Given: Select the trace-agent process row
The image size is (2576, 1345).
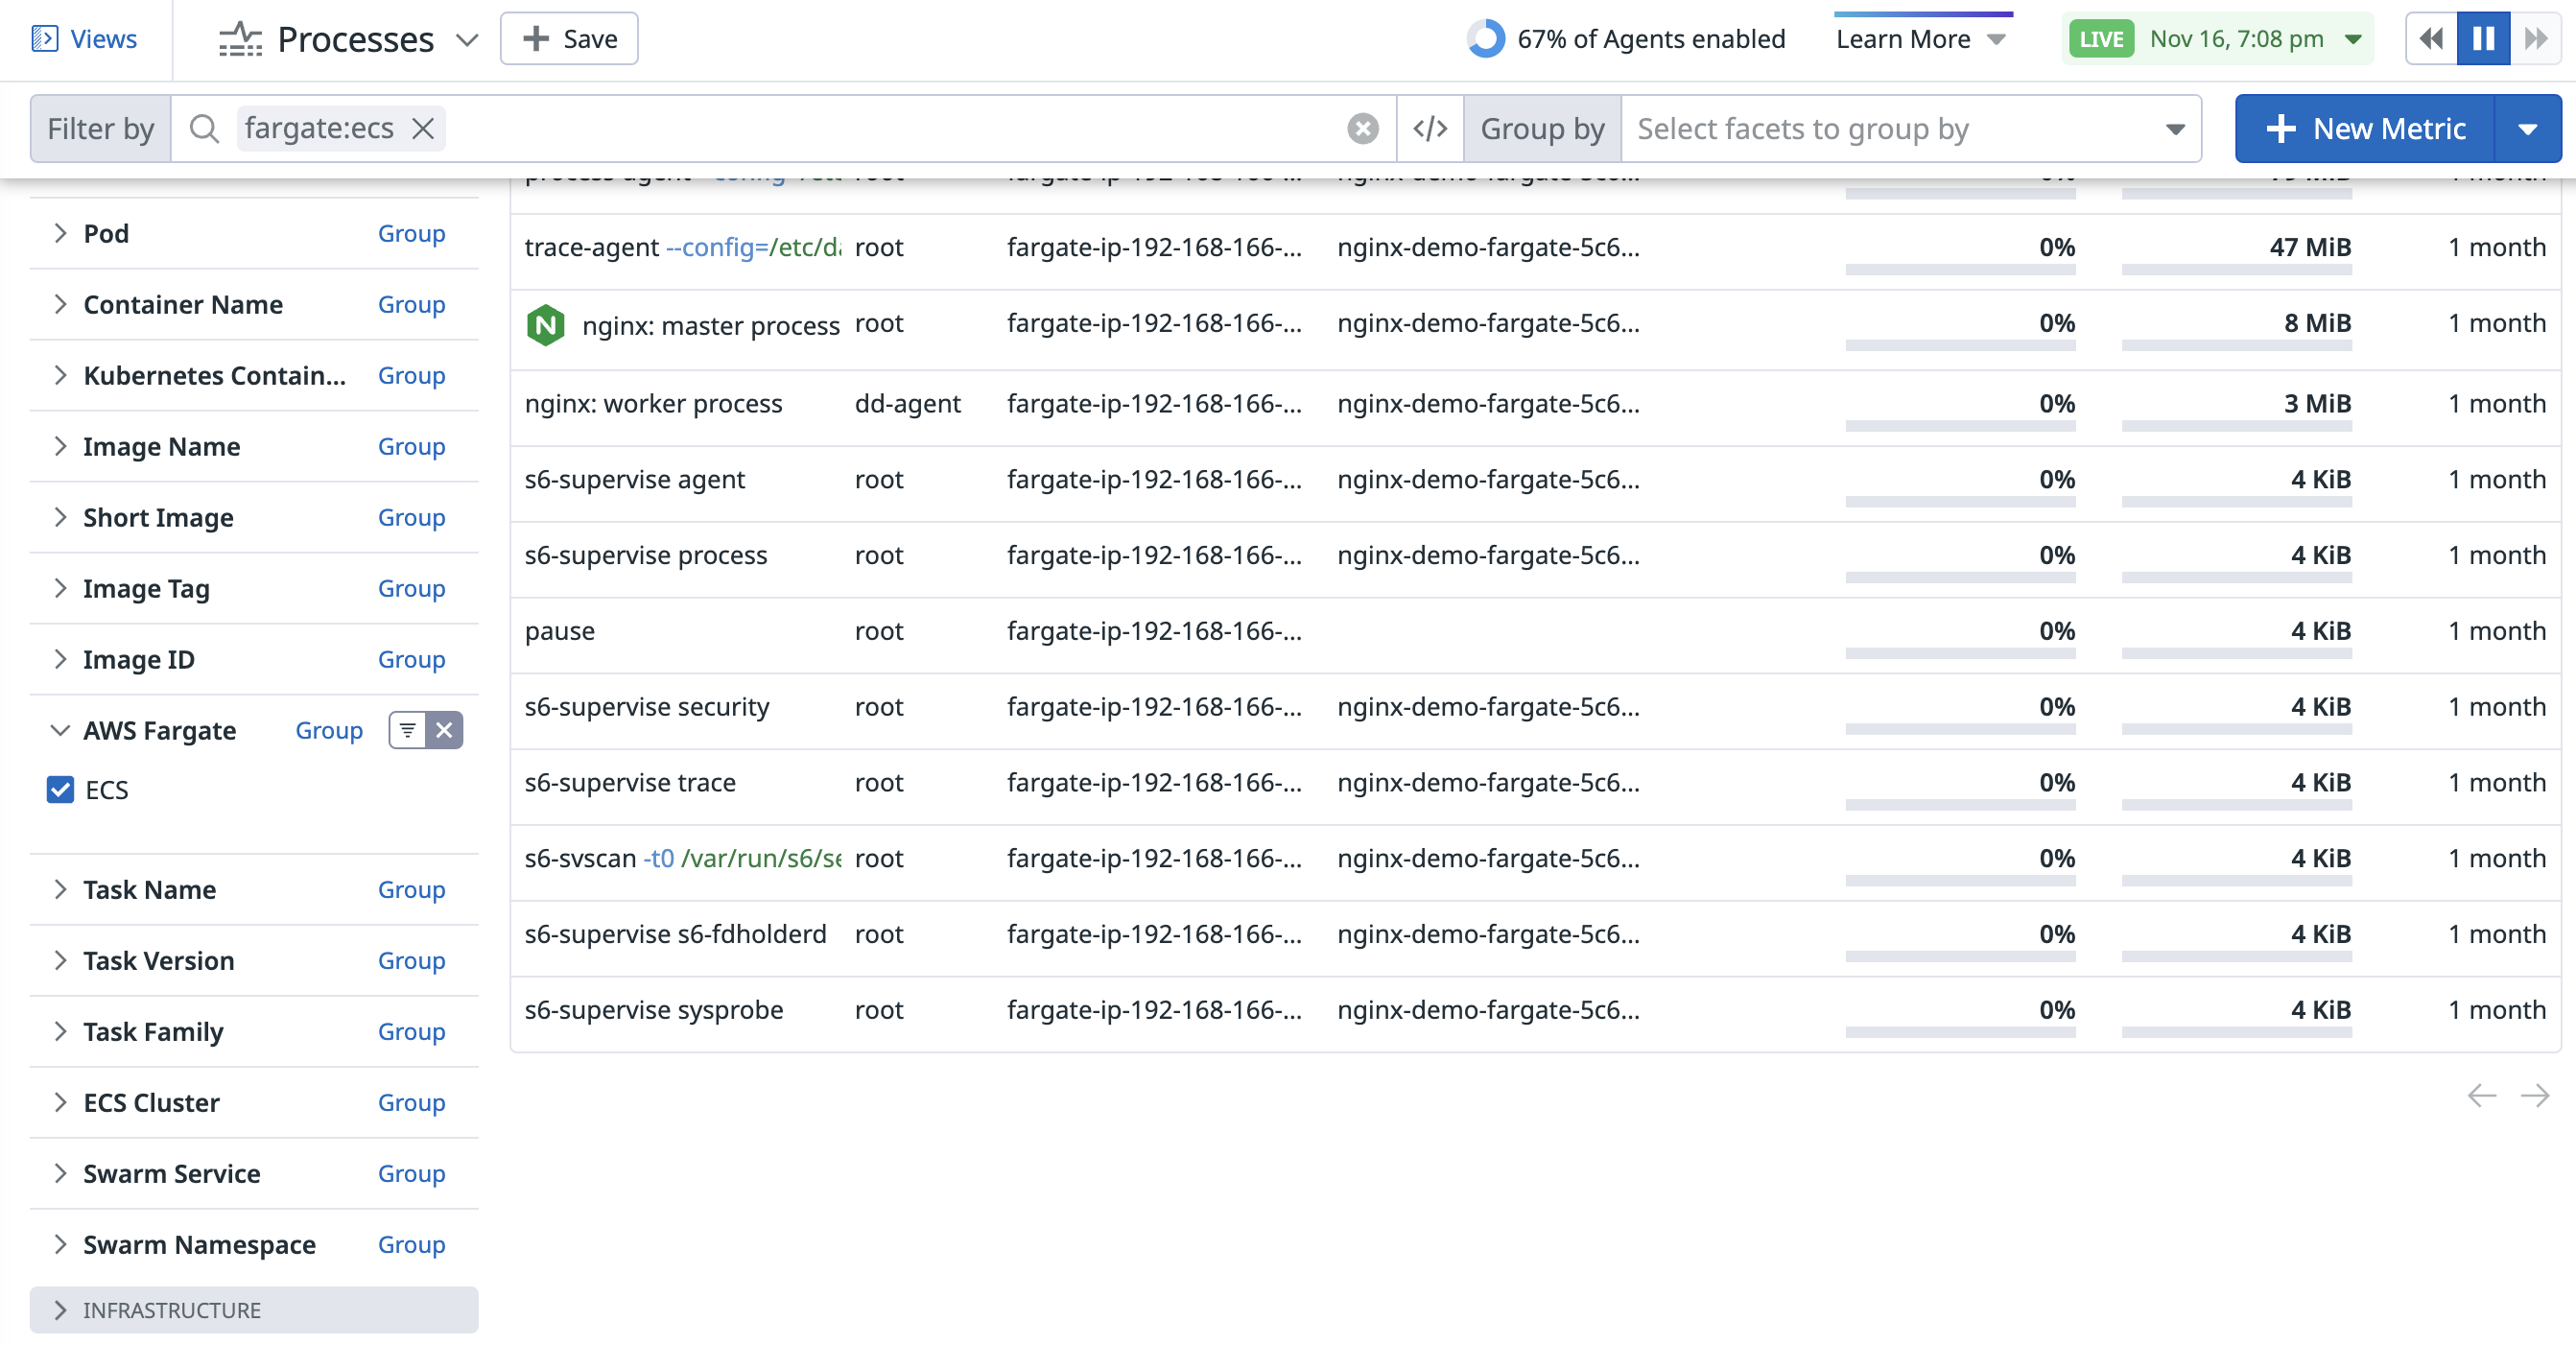Looking at the screenshot, I should click(1535, 250).
